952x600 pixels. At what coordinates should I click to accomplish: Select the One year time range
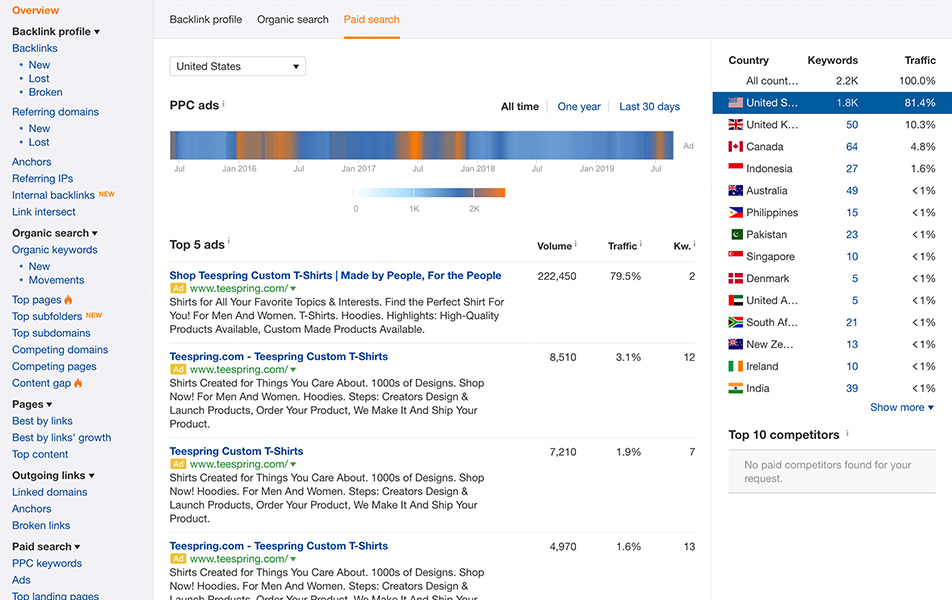click(x=579, y=107)
